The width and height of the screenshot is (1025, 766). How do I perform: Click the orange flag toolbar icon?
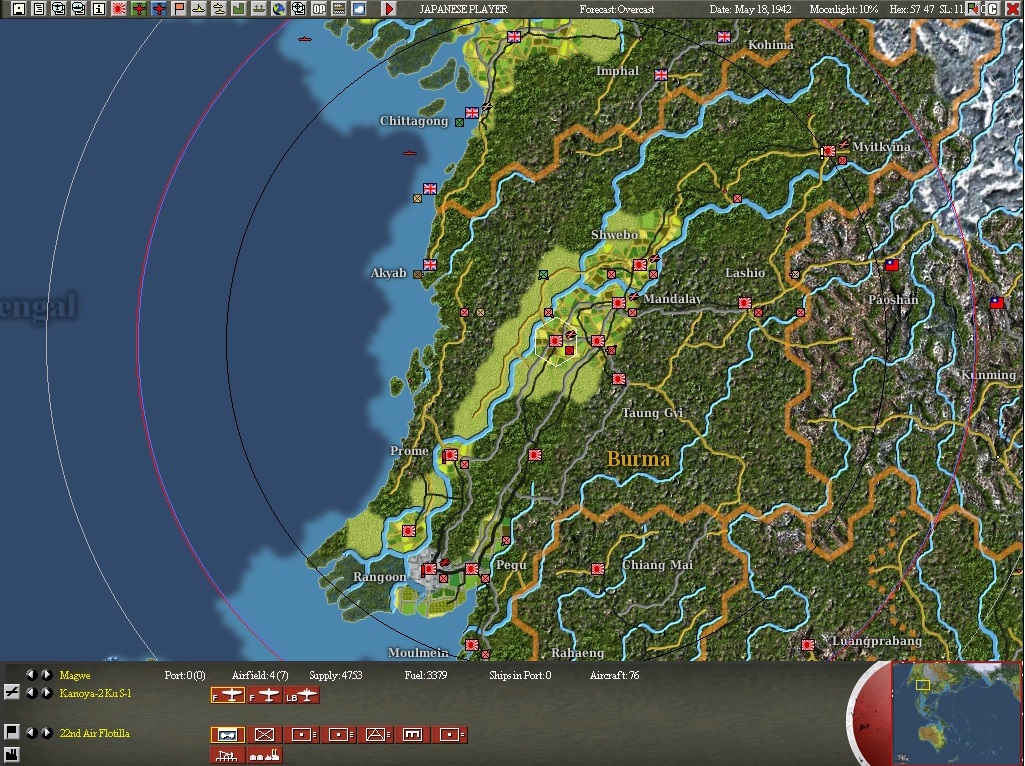(x=178, y=8)
